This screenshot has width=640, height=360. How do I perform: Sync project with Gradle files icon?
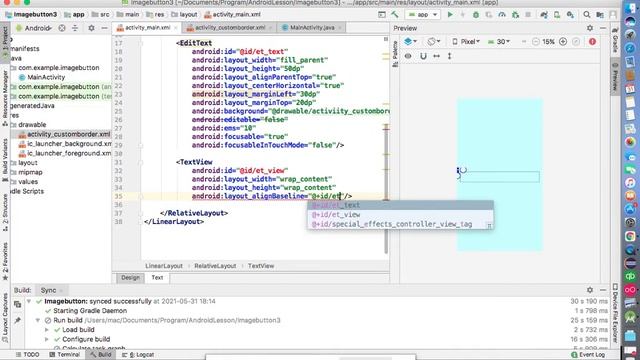(544, 15)
